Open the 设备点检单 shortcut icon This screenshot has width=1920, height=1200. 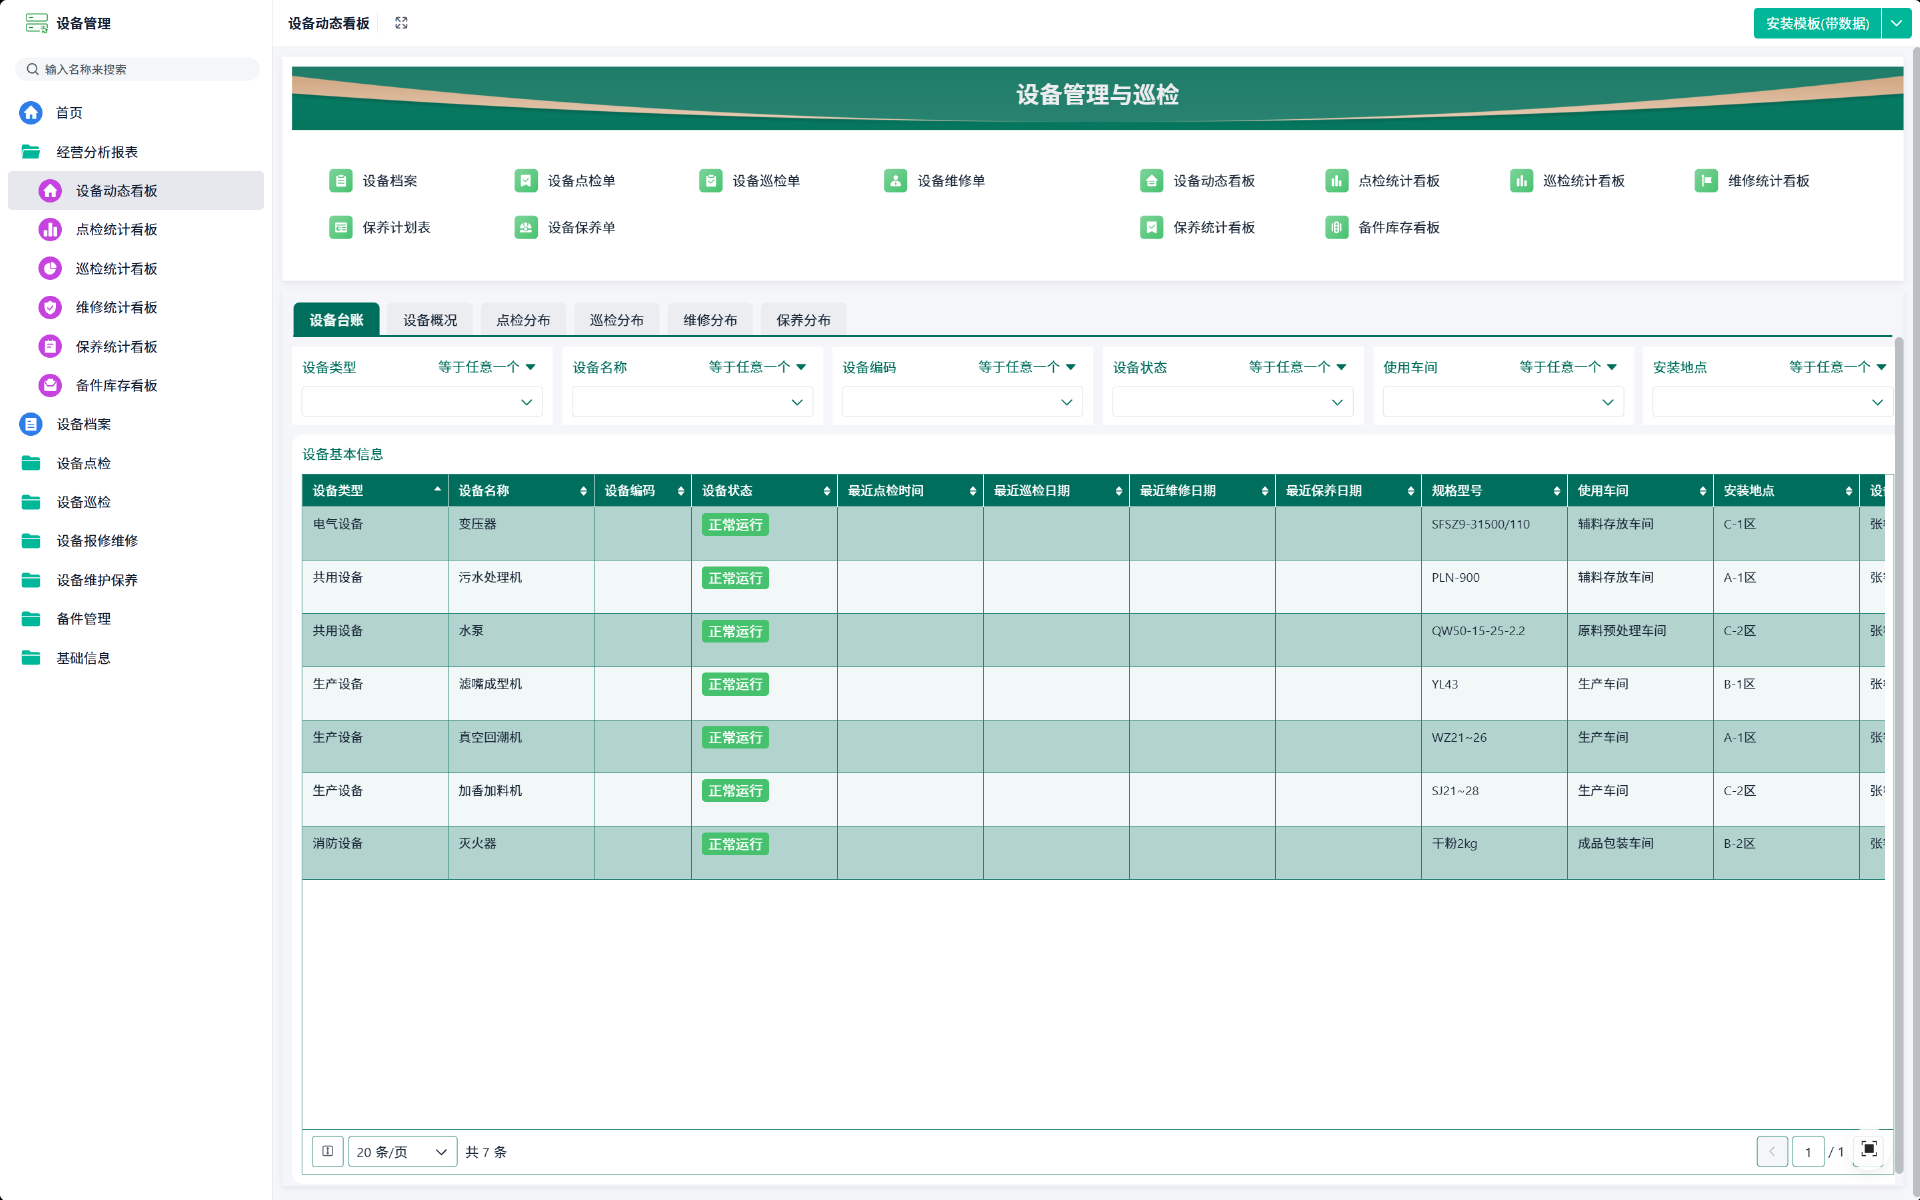click(526, 181)
